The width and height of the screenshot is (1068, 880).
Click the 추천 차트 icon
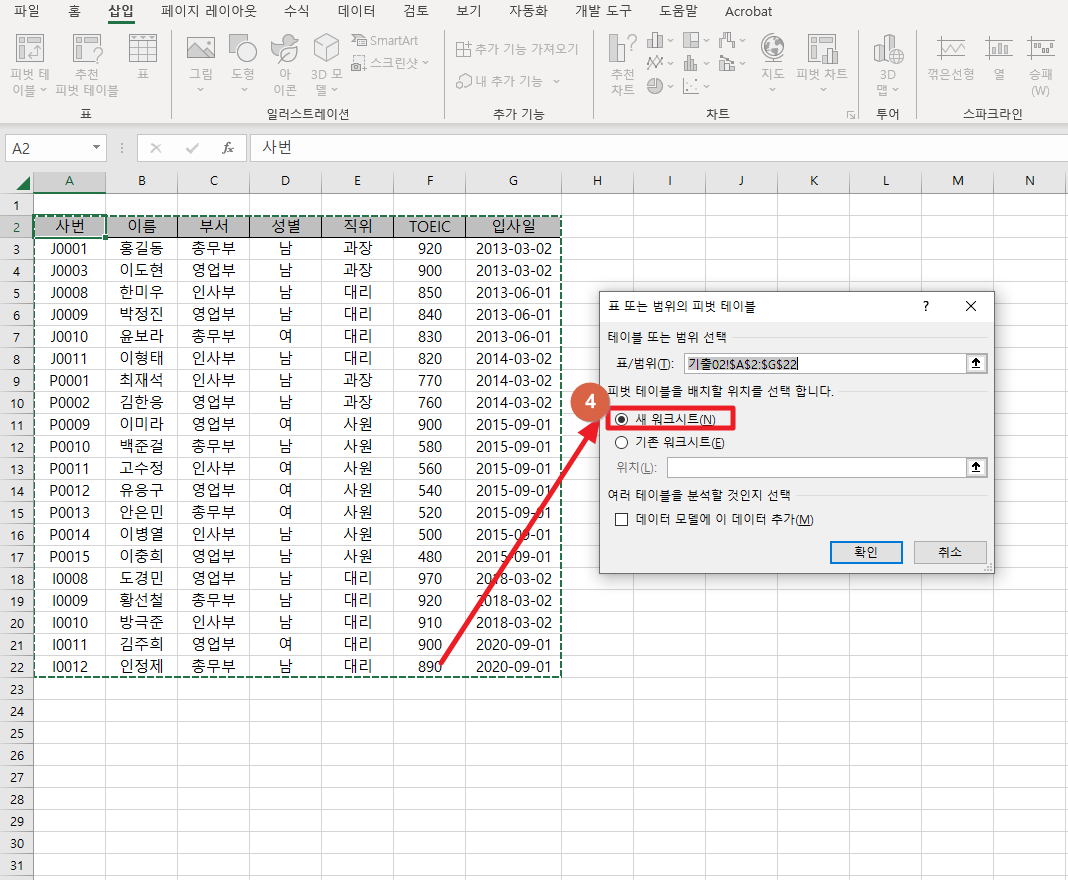623,65
